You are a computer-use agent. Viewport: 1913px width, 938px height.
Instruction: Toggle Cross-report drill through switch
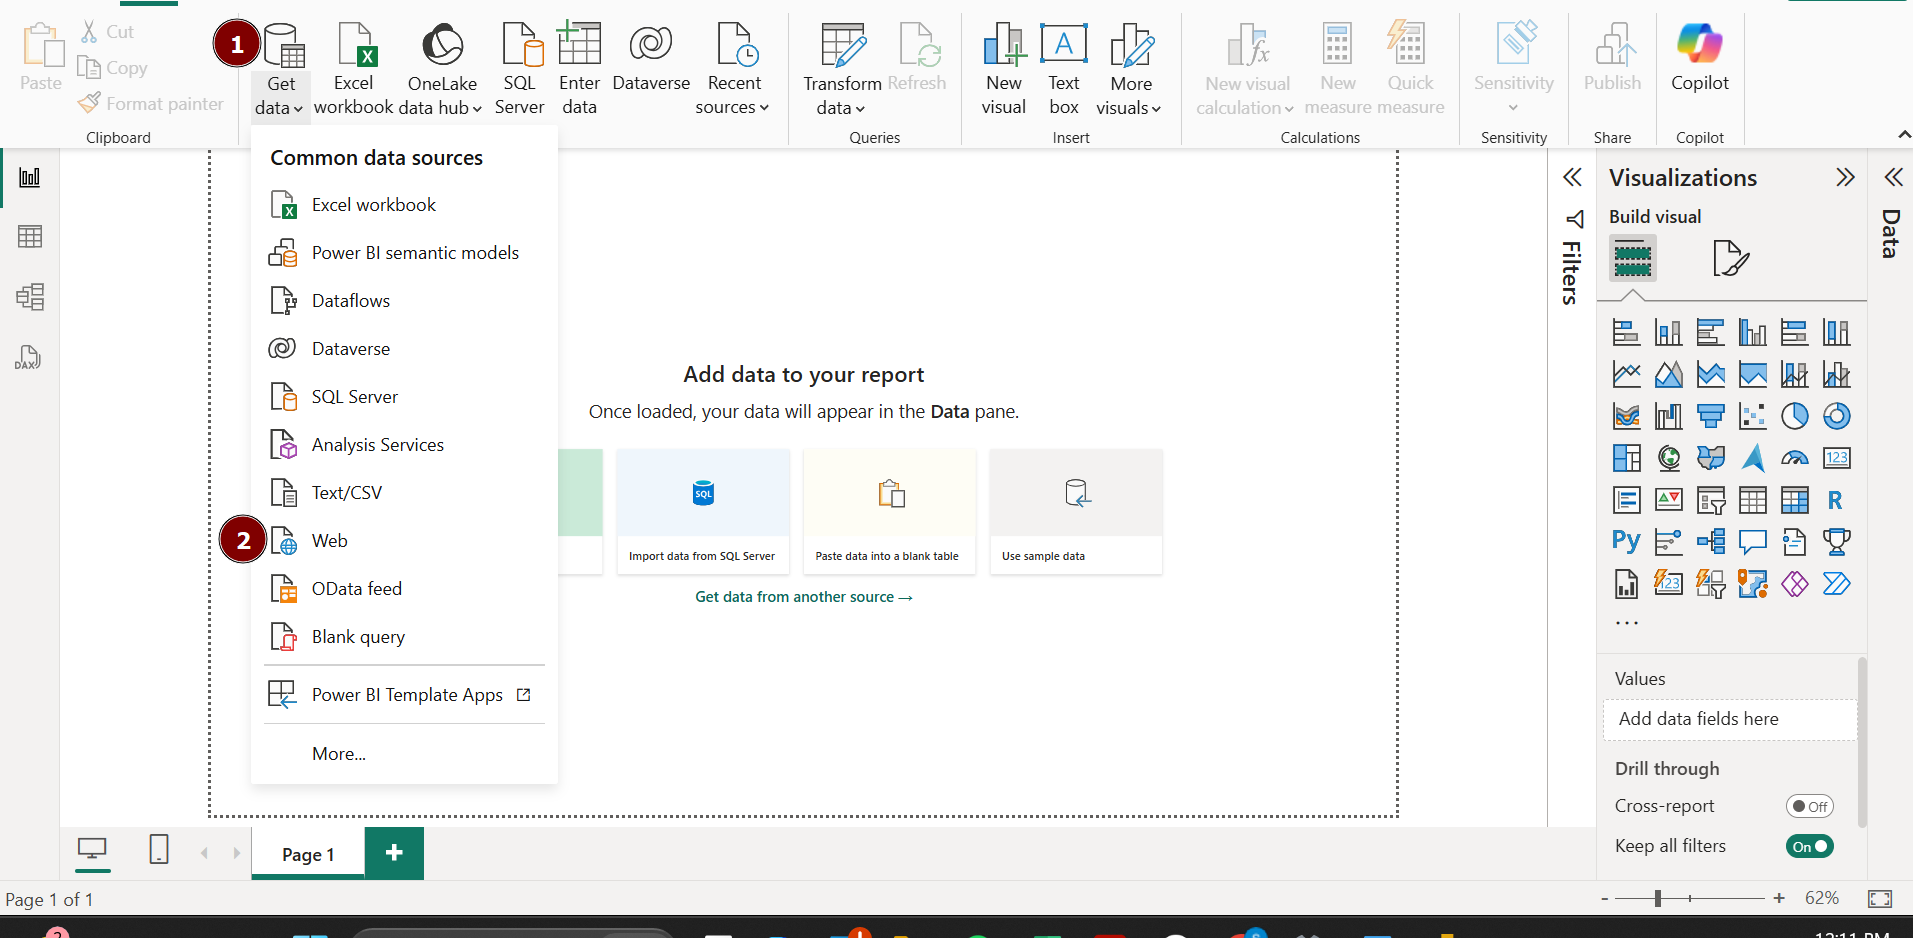pyautogui.click(x=1809, y=806)
